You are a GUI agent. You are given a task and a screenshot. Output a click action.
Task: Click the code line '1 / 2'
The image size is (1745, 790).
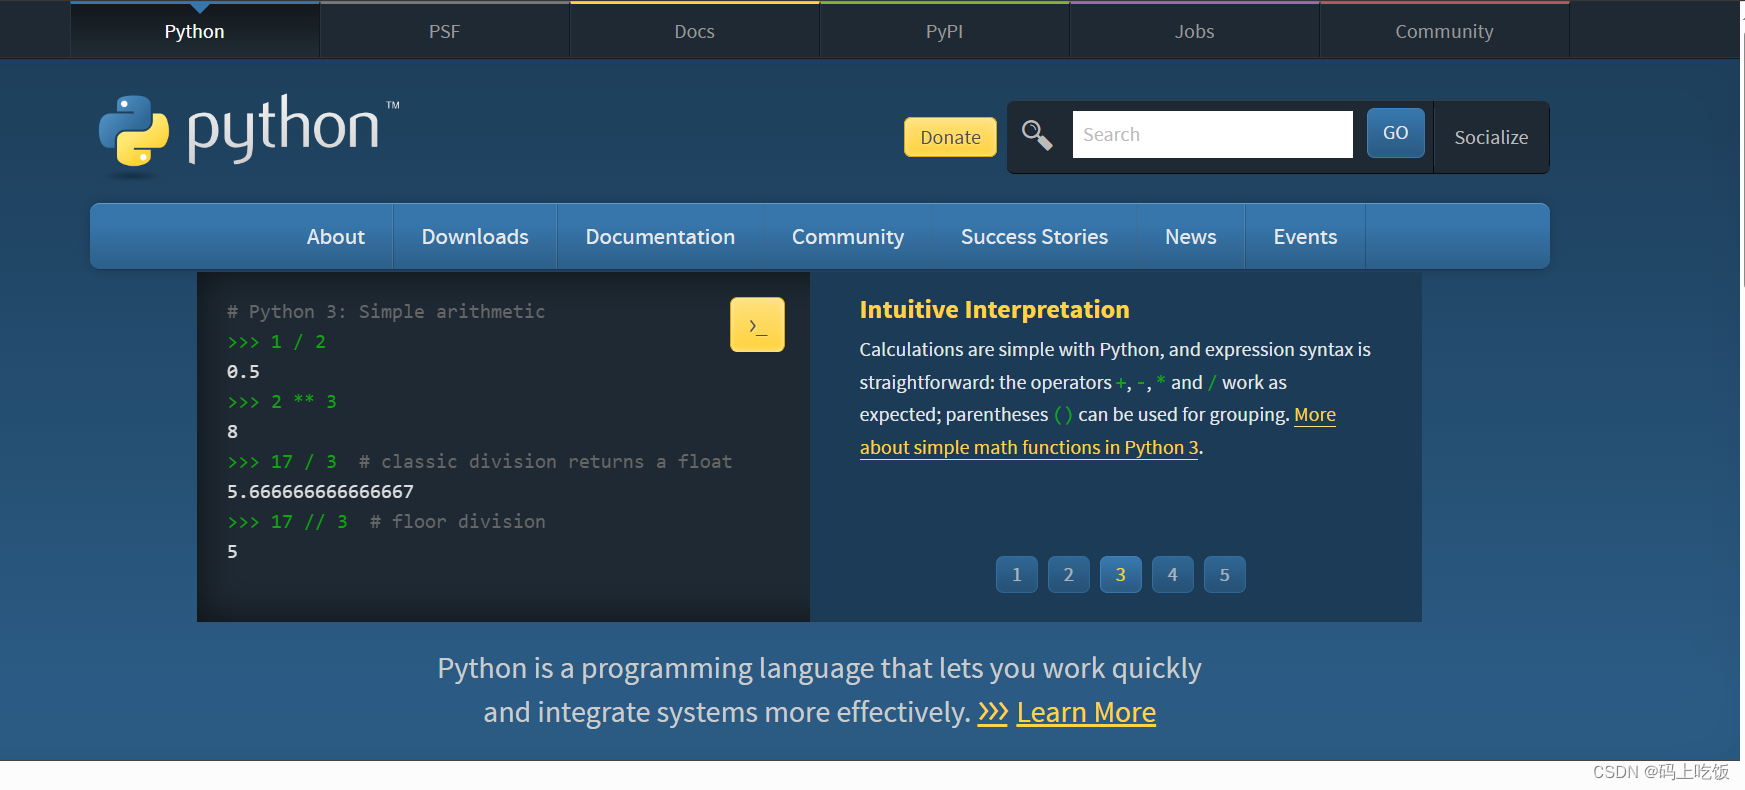pos(276,342)
